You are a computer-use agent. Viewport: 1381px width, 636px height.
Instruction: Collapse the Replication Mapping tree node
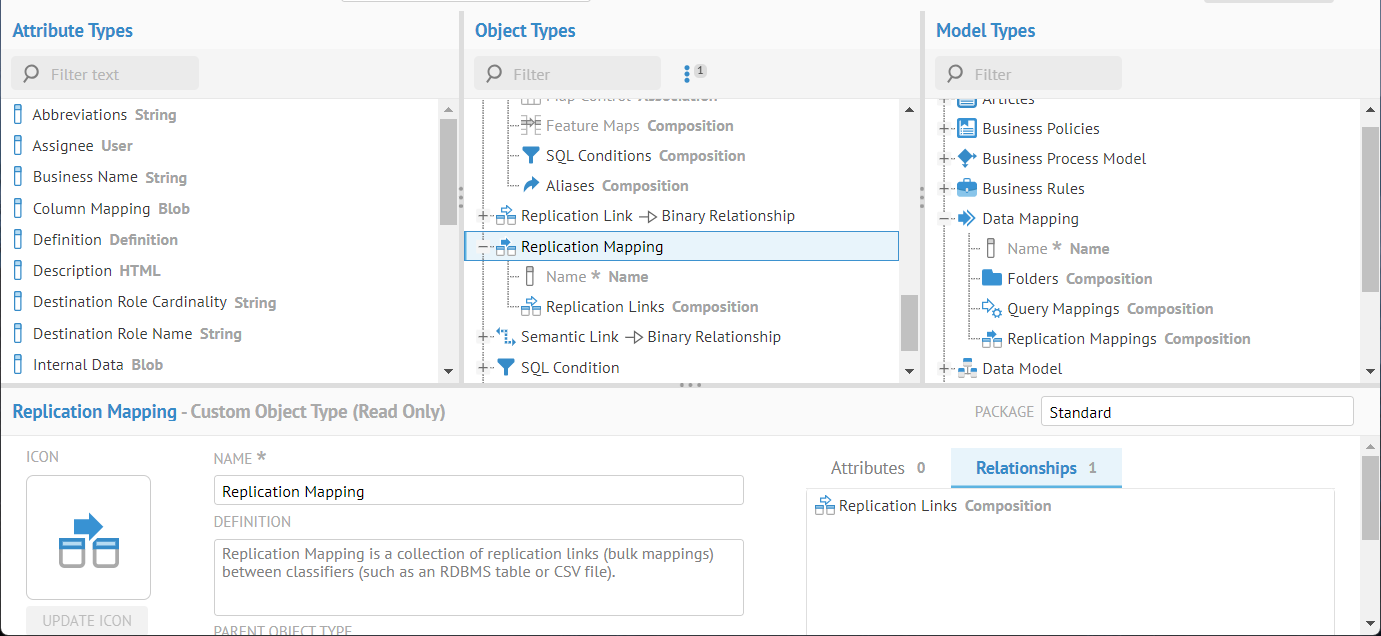pos(484,246)
